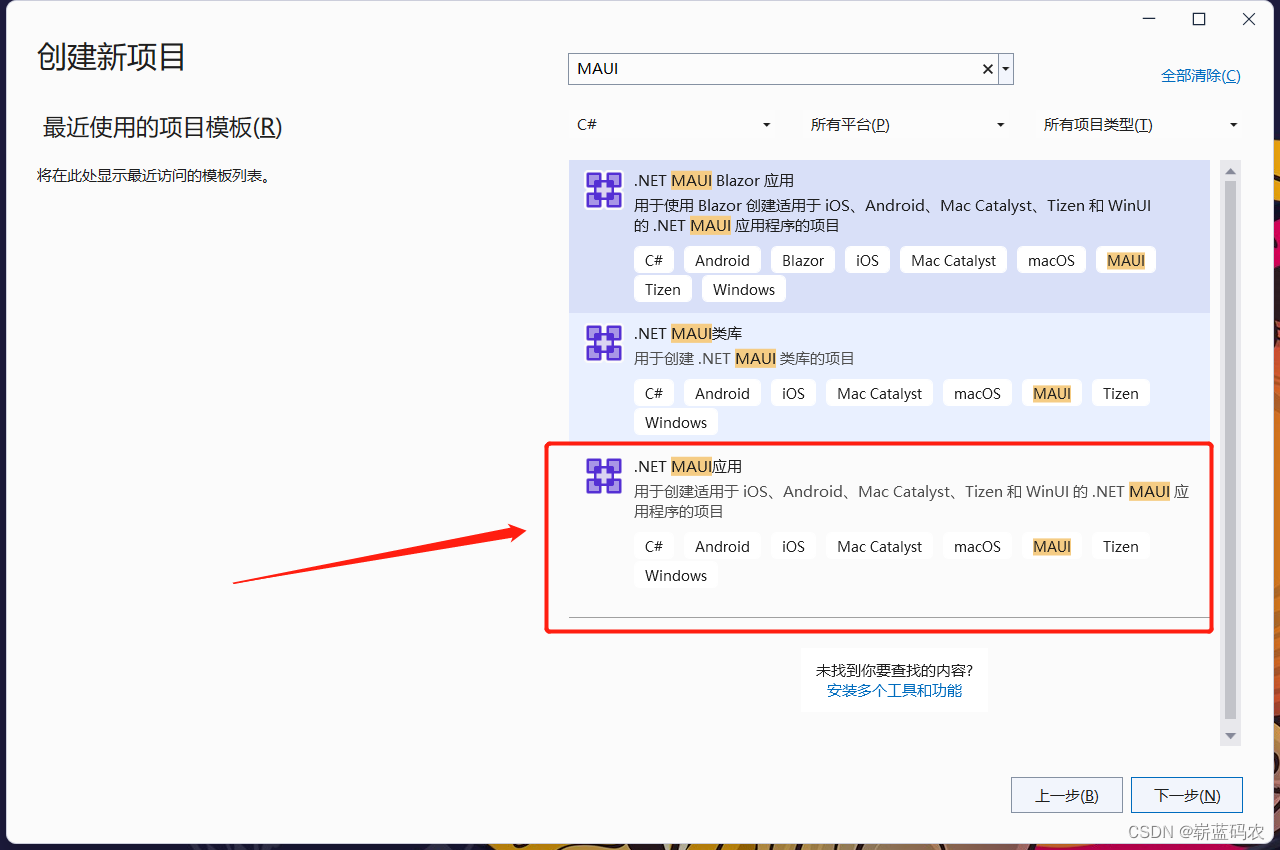The width and height of the screenshot is (1280, 850).
Task: Click the Tizen tag in Blazor template
Action: (x=662, y=290)
